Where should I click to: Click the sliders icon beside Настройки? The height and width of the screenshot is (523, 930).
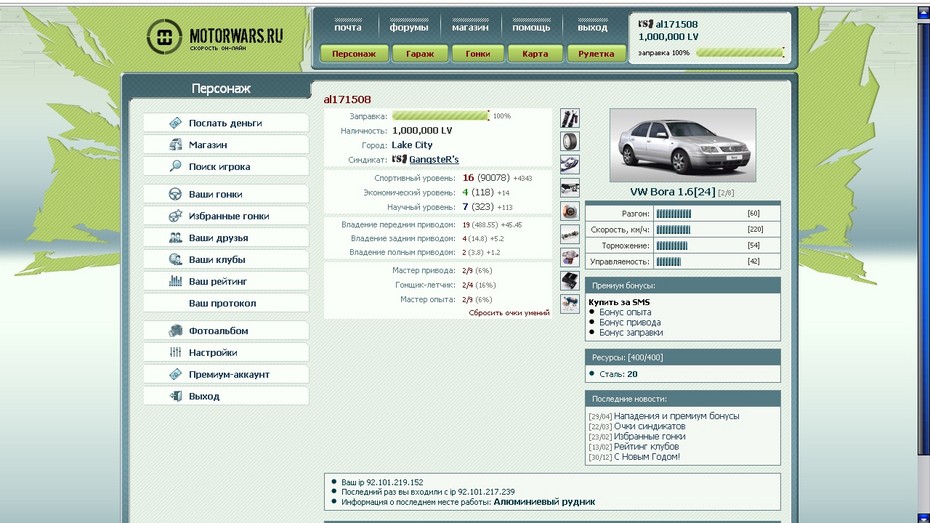click(175, 352)
